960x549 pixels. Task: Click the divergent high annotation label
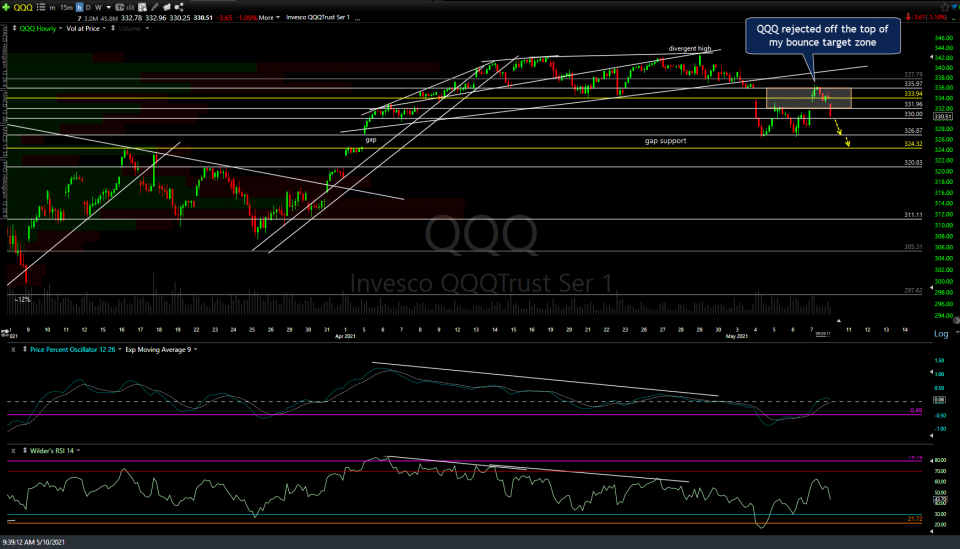690,48
